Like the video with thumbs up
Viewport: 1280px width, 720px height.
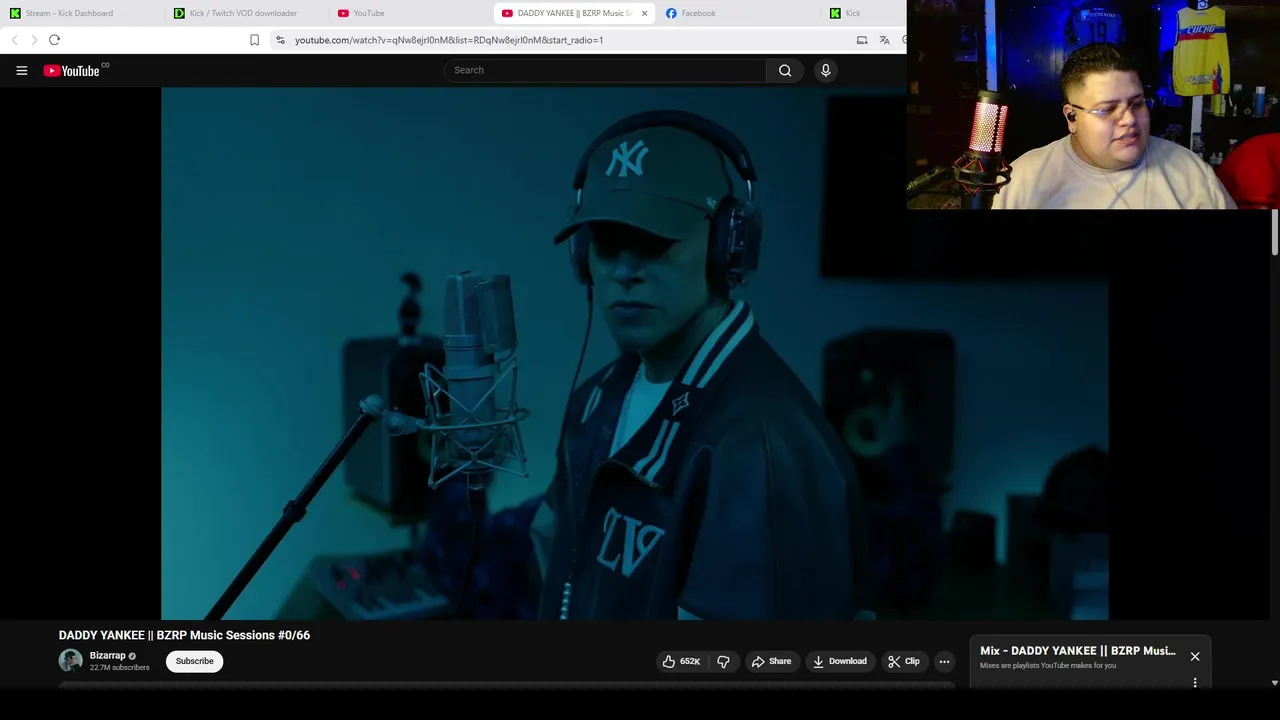(680, 661)
